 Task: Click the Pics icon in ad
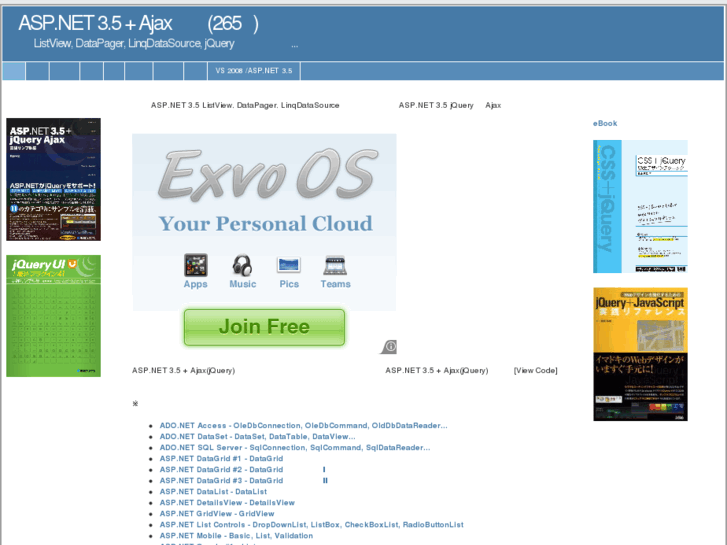coord(288,265)
